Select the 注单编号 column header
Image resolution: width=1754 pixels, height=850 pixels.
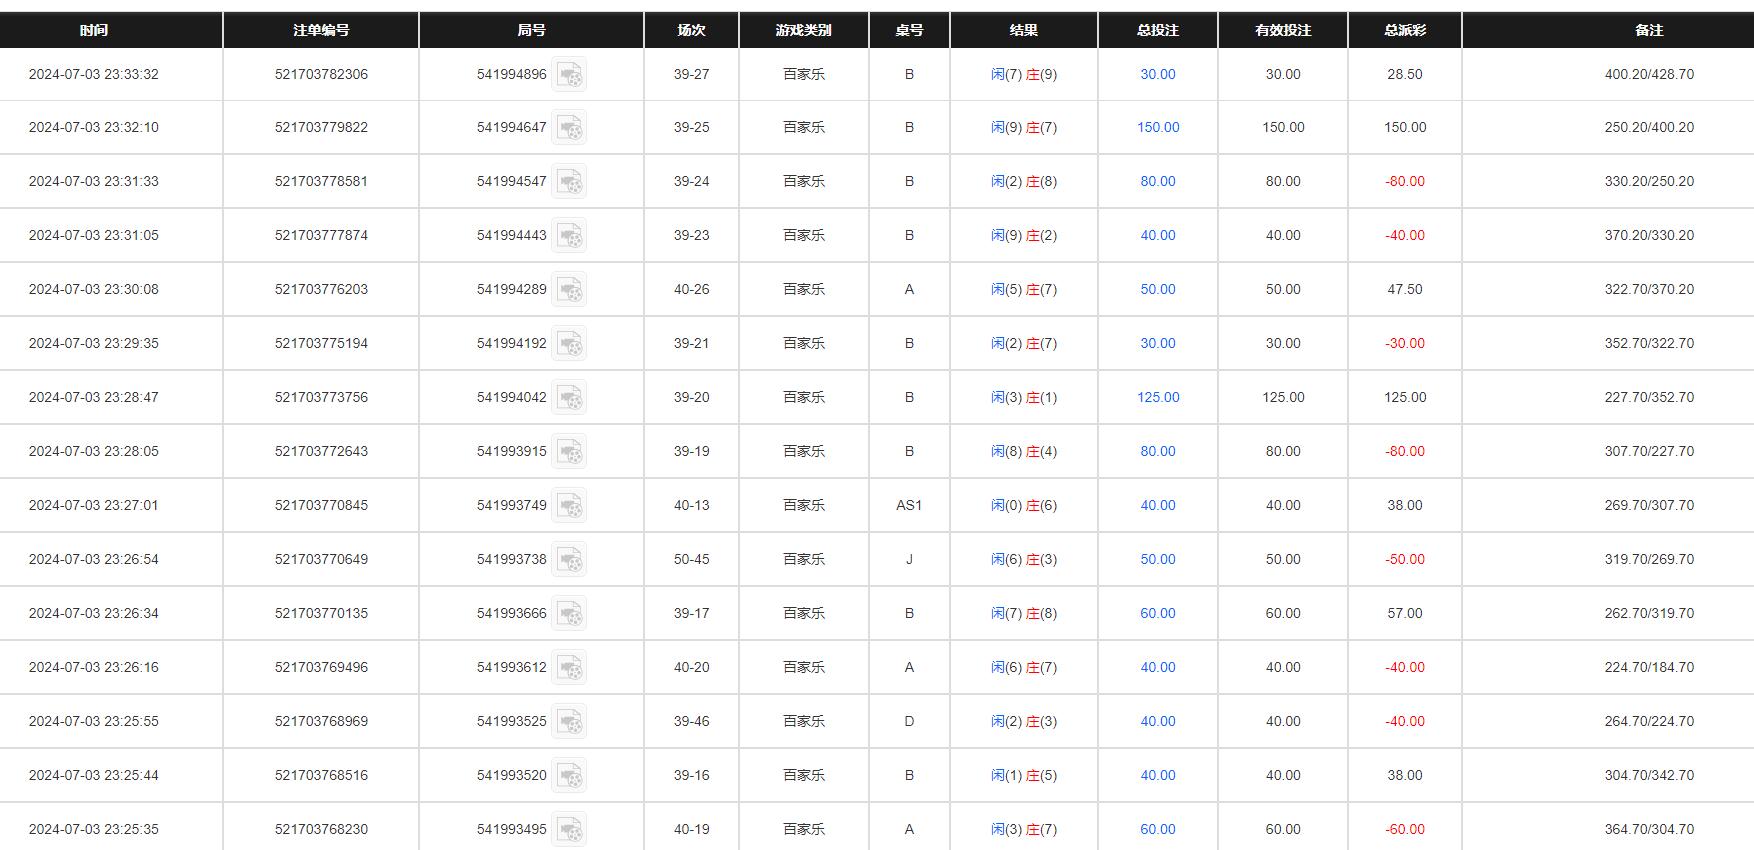(321, 30)
